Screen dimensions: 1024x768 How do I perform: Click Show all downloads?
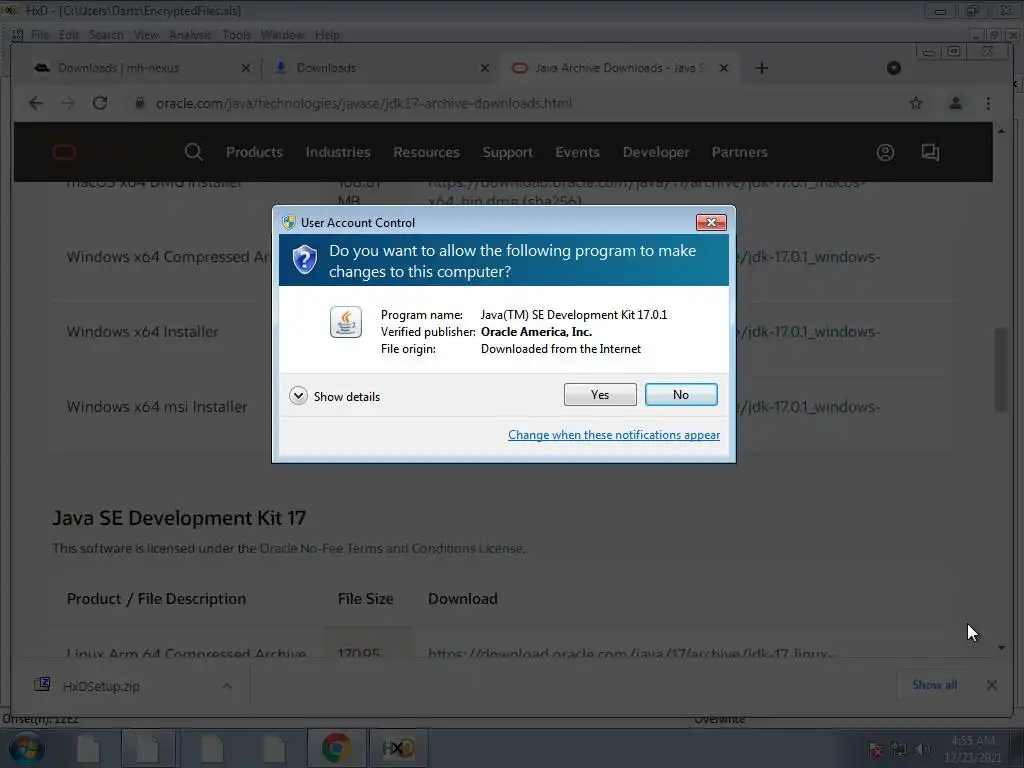[935, 685]
